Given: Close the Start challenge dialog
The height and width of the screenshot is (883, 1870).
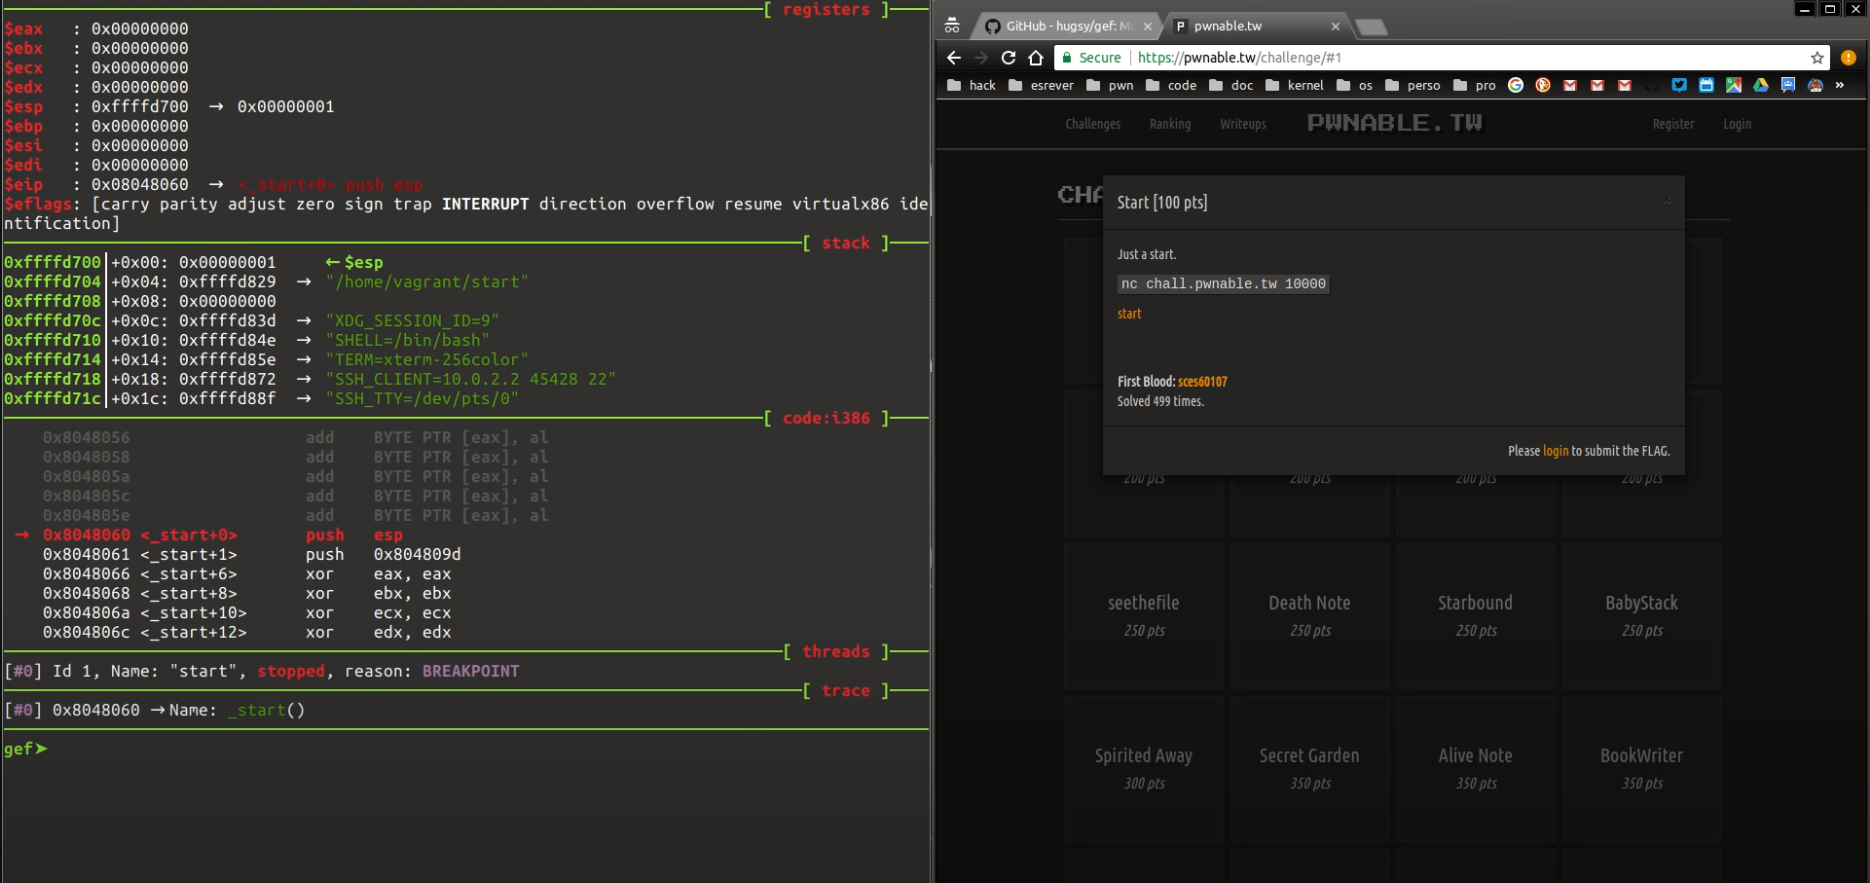Looking at the screenshot, I should [x=1666, y=201].
